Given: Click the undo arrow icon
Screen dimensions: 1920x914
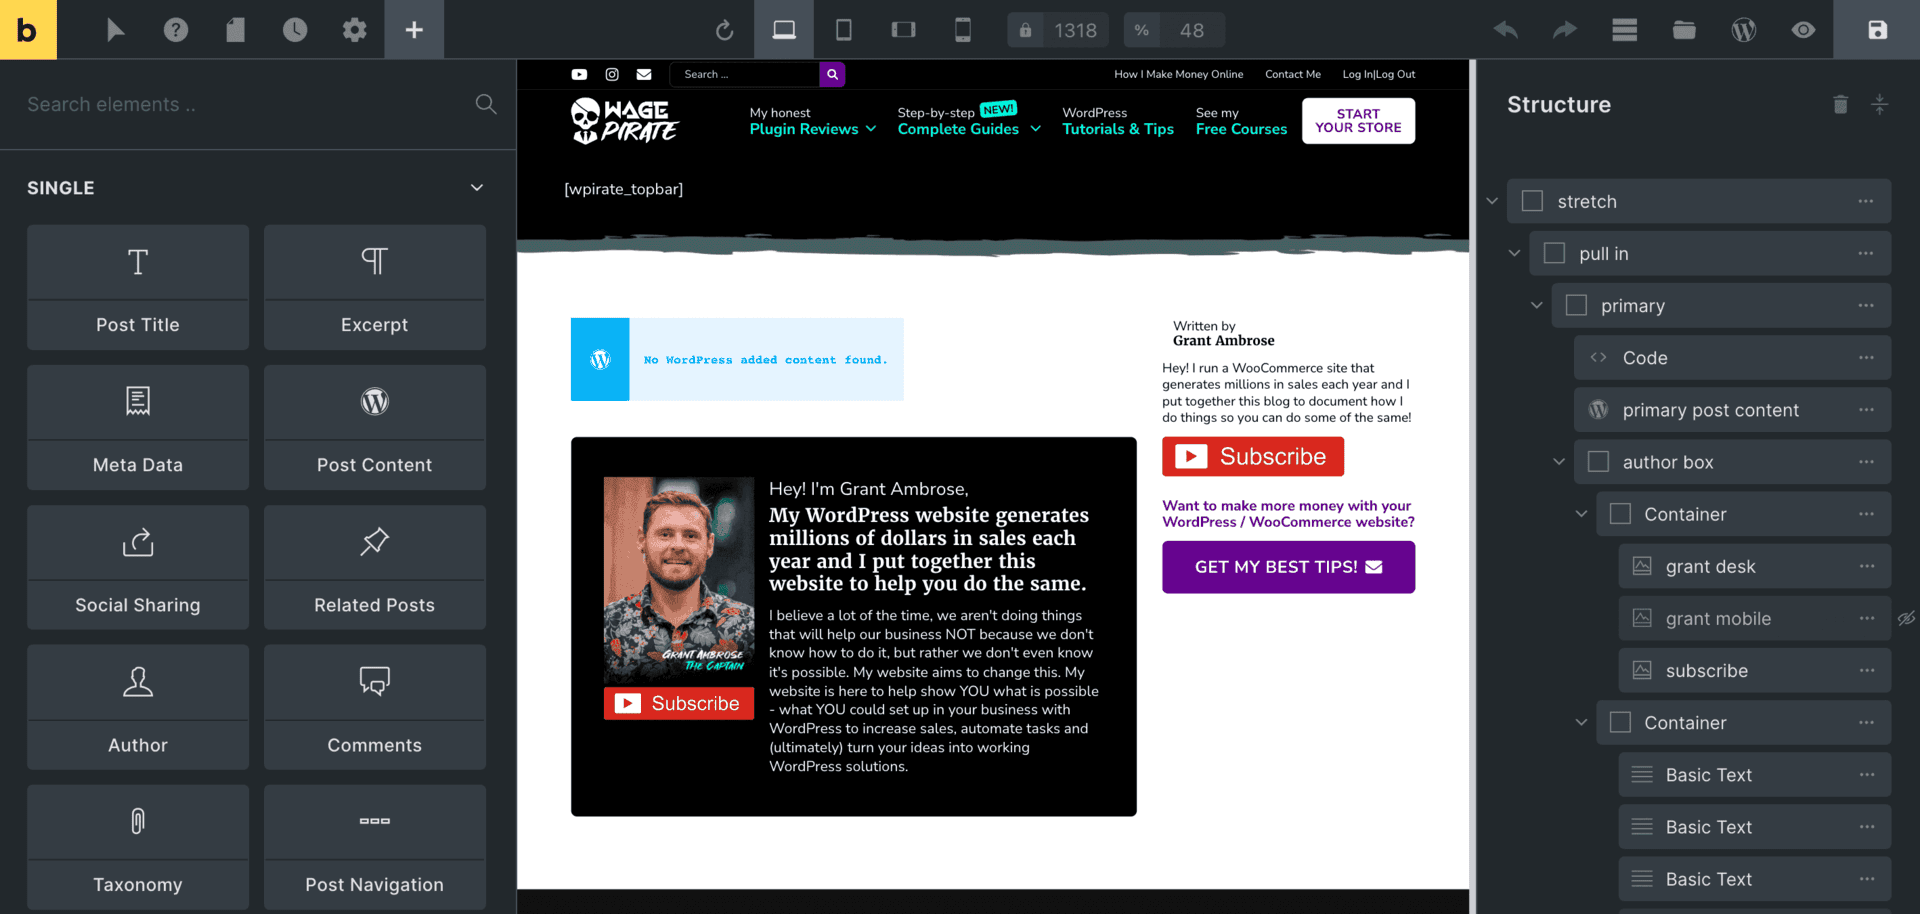Looking at the screenshot, I should [1506, 30].
